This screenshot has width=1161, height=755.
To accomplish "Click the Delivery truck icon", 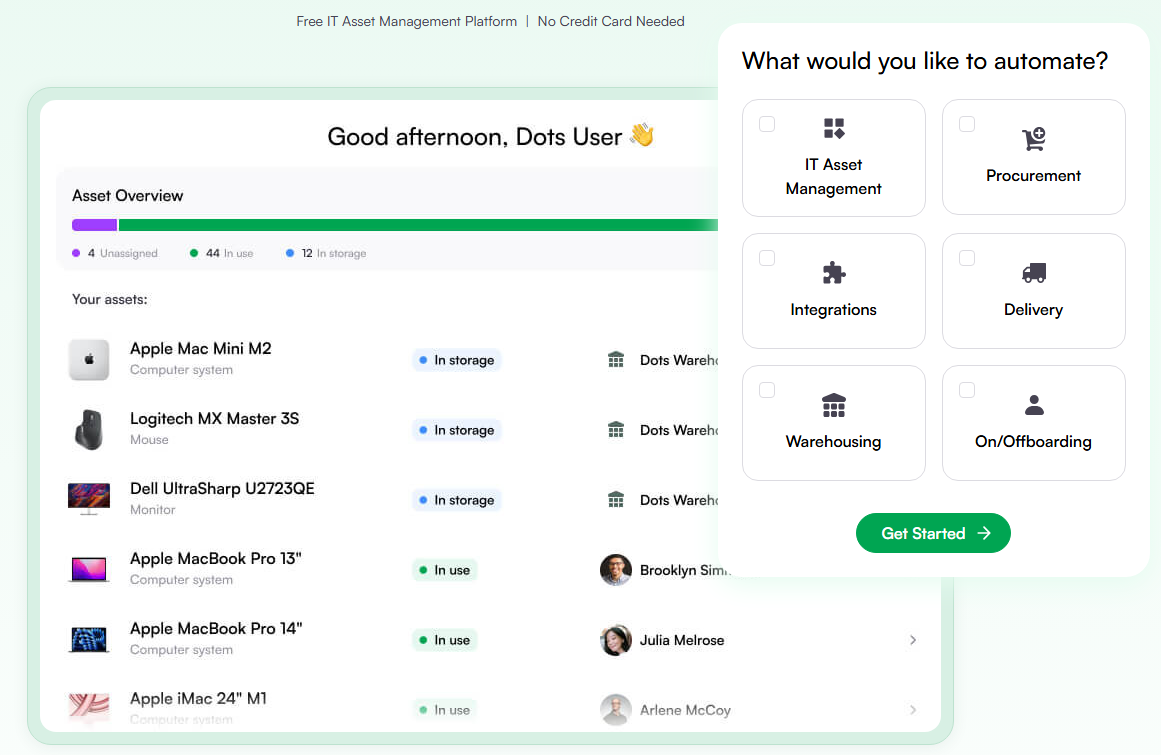I will [x=1033, y=273].
